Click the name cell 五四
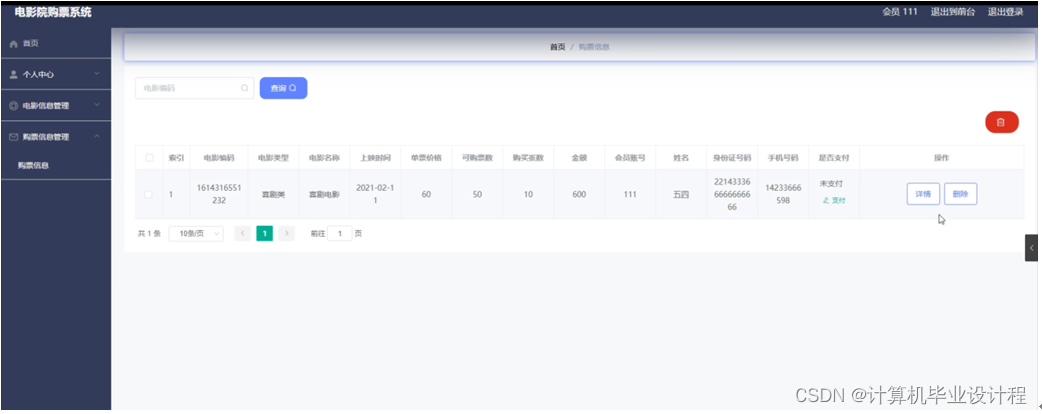 tap(681, 195)
